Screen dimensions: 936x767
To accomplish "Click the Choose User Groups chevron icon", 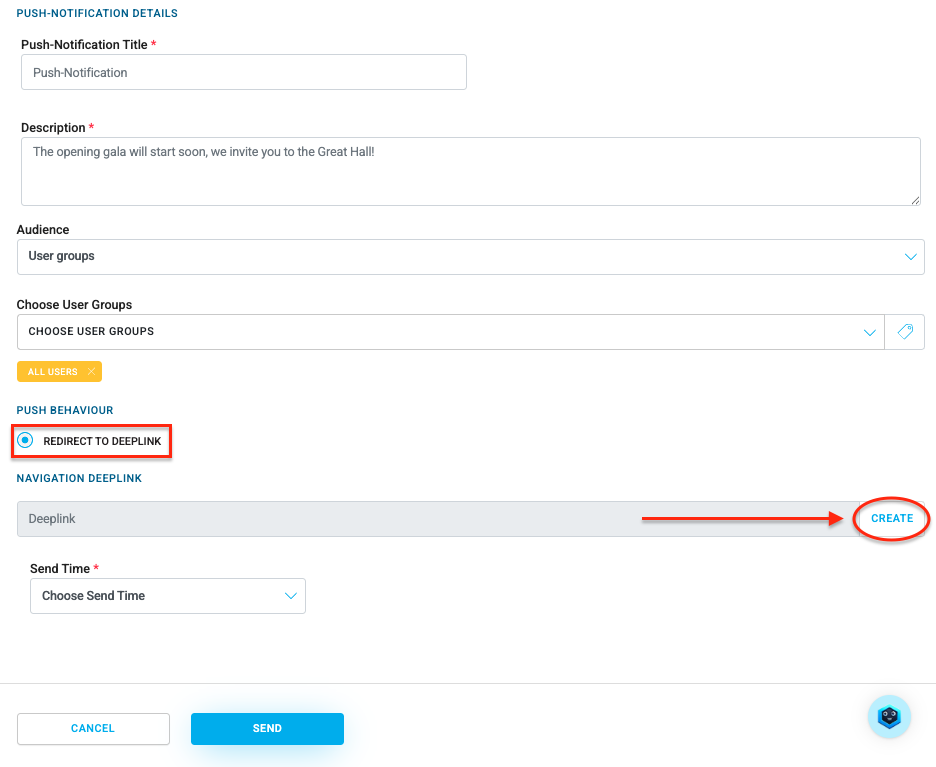I will point(870,332).
